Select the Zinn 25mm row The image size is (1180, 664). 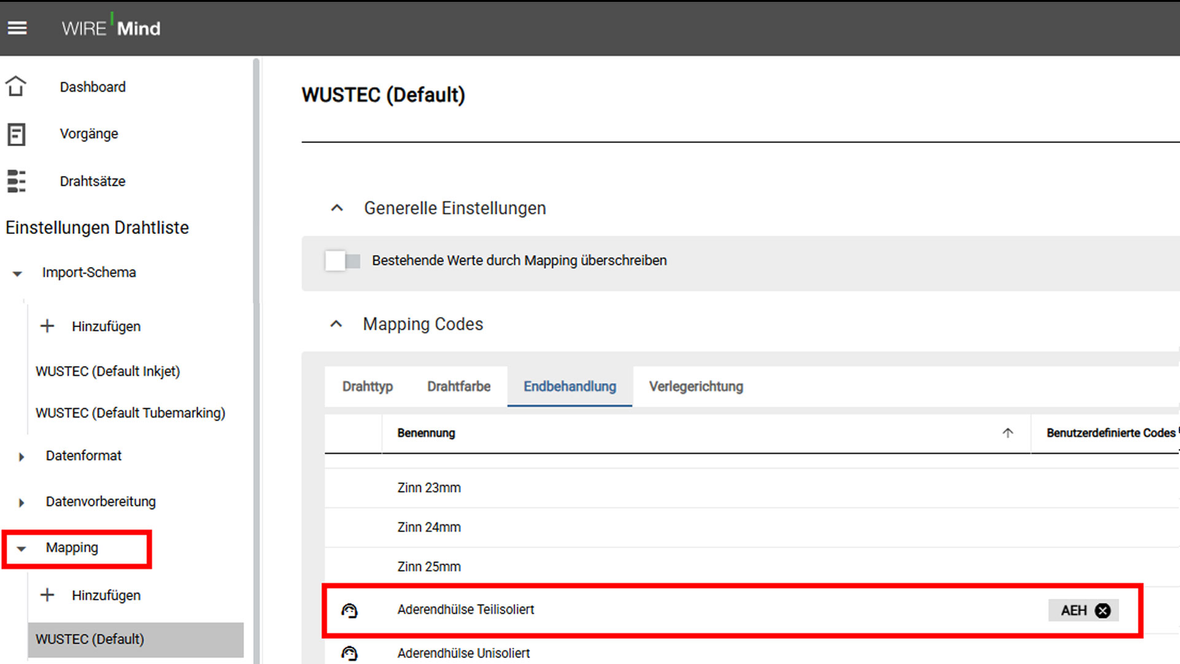pyautogui.click(x=753, y=566)
